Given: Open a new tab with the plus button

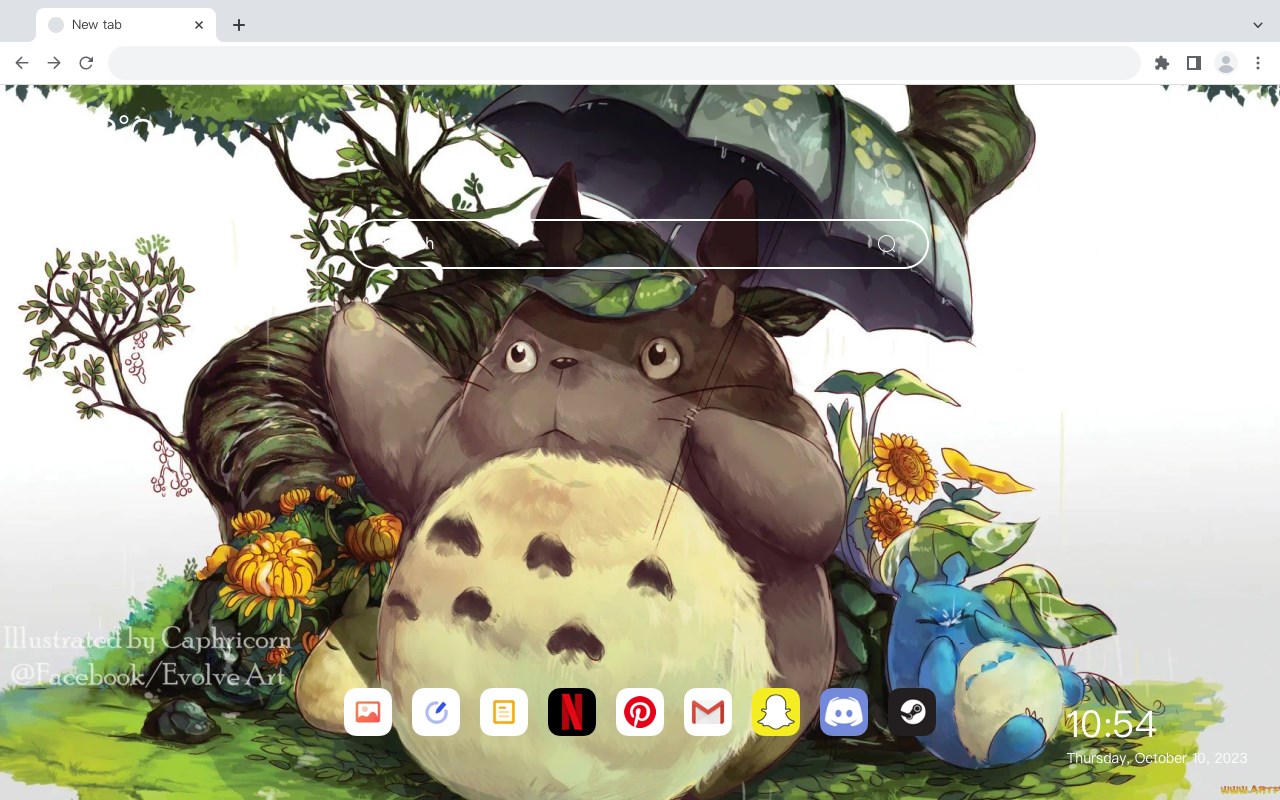Looking at the screenshot, I should click(x=238, y=25).
